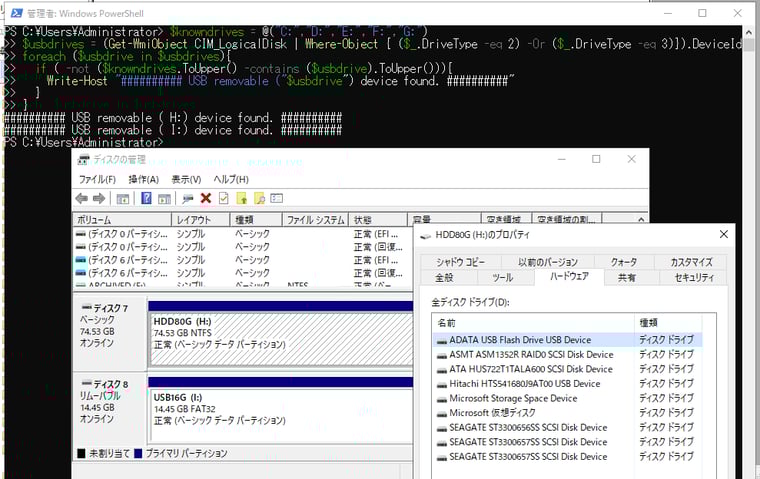Click the connect drive toolbar icon
760x479 pixels.
pos(188,198)
